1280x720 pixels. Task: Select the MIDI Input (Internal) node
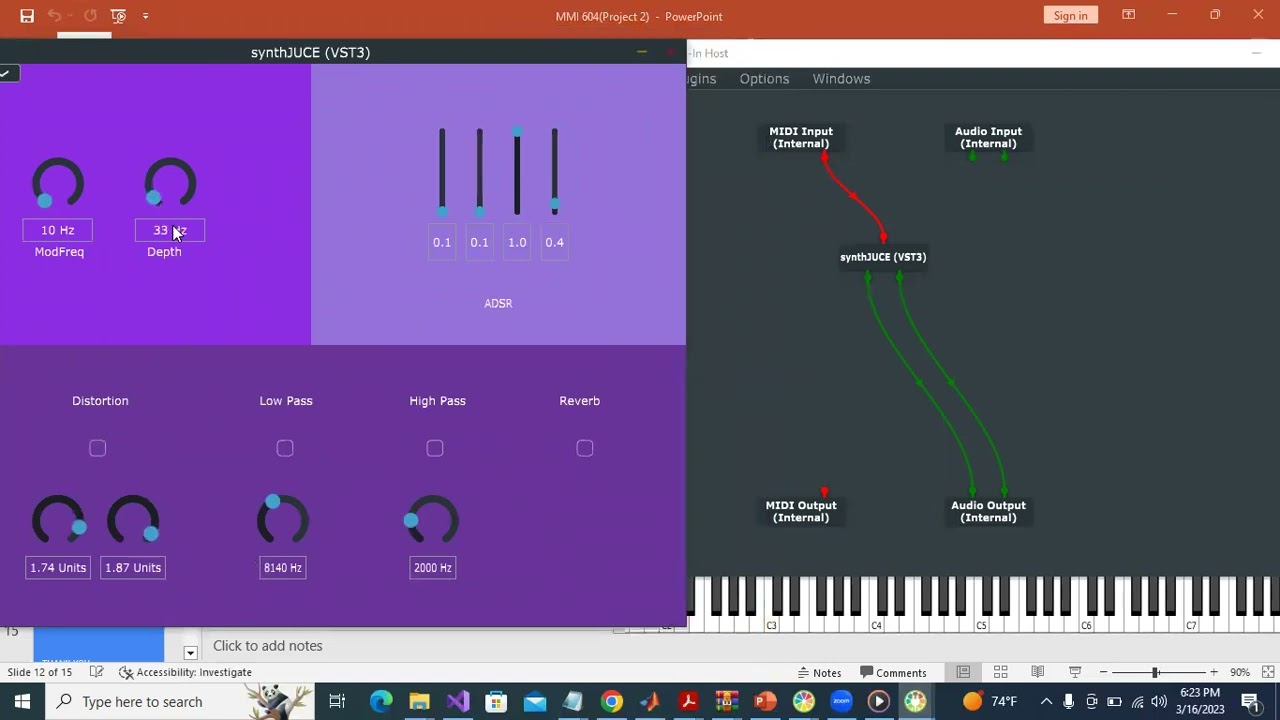tap(801, 138)
